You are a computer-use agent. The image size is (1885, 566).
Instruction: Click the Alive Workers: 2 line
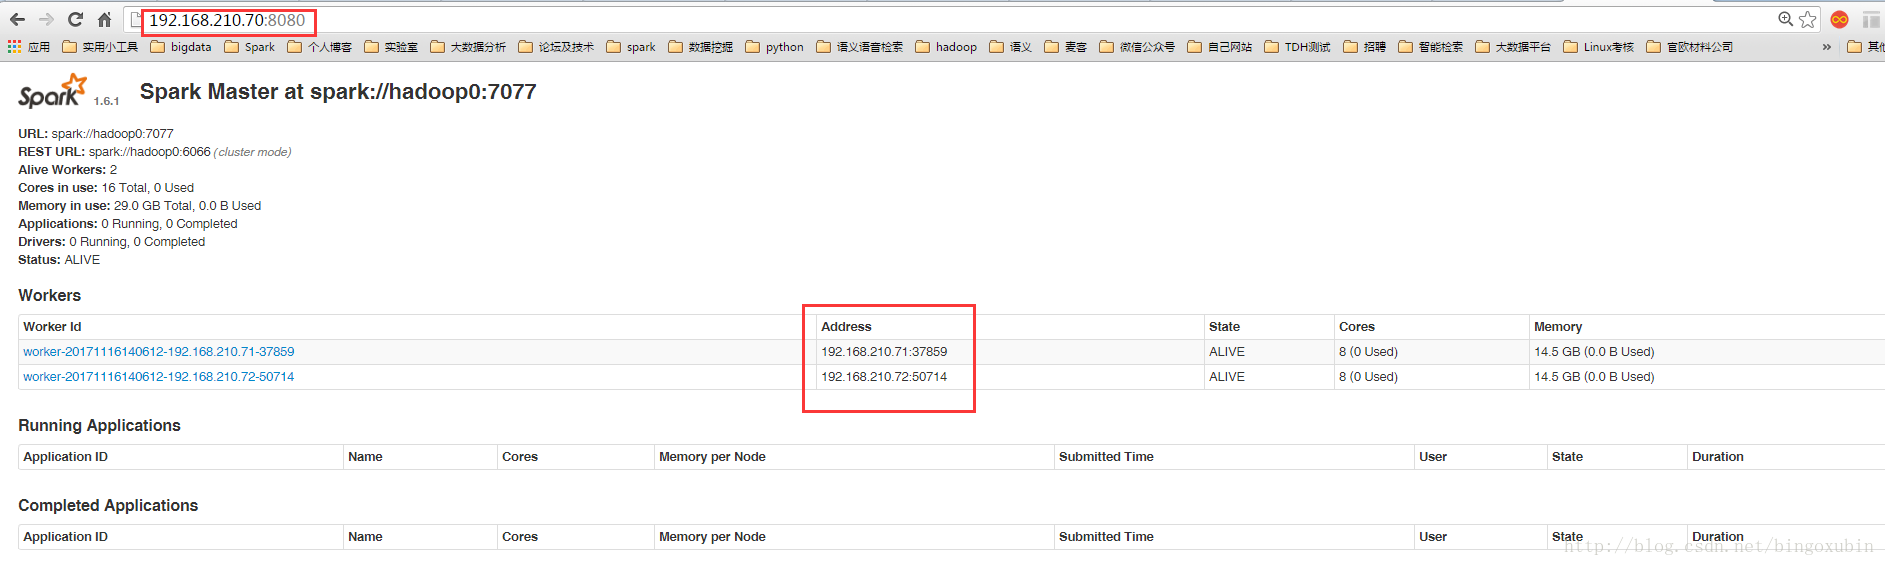tap(68, 170)
